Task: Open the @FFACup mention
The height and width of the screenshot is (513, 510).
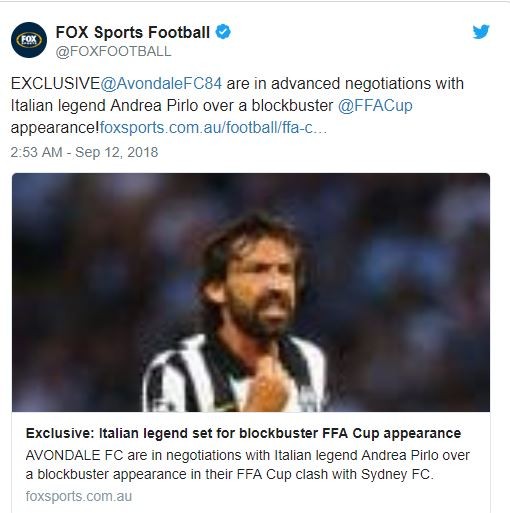Action: click(375, 106)
